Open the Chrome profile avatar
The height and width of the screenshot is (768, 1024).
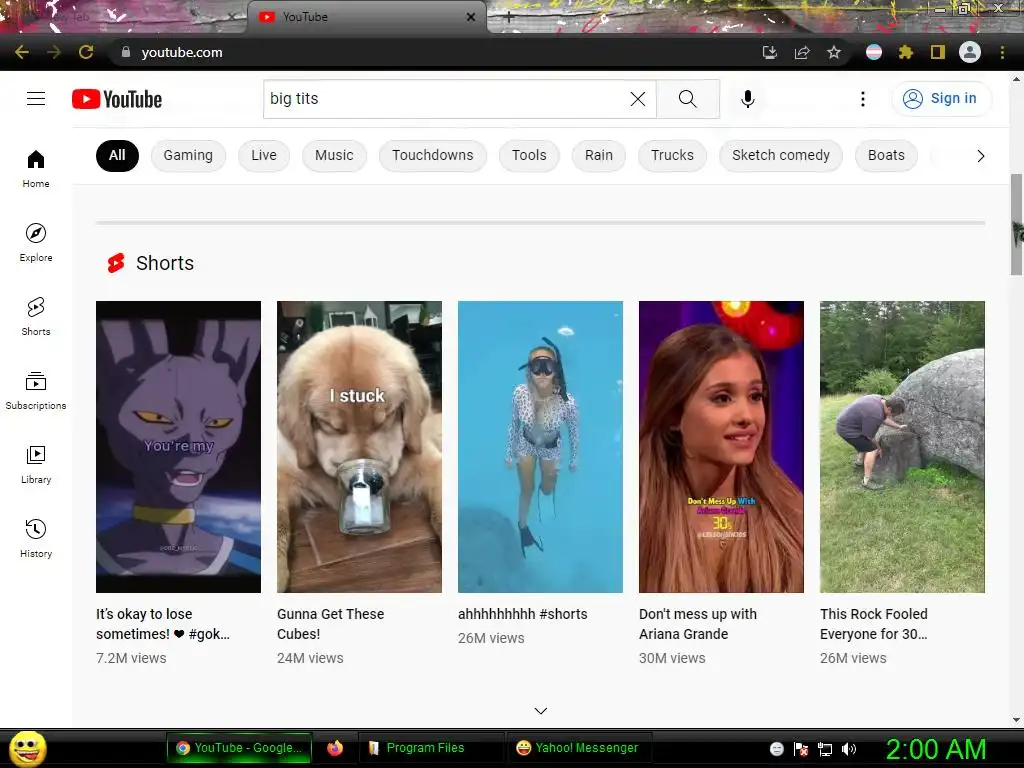[x=970, y=52]
